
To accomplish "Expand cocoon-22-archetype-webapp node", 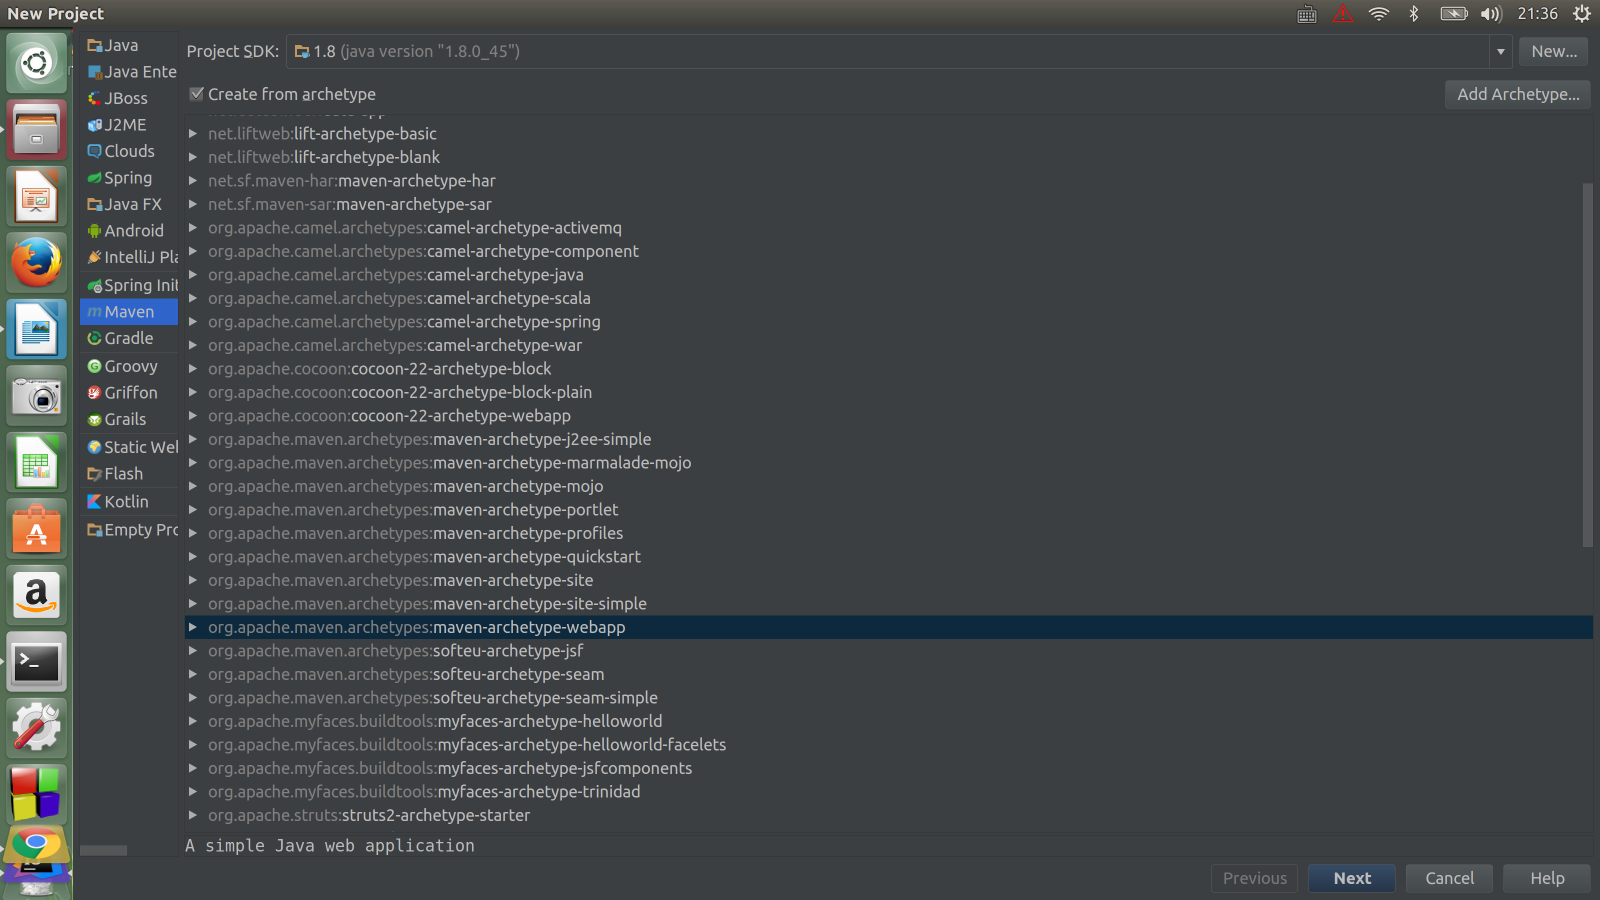I will (193, 415).
